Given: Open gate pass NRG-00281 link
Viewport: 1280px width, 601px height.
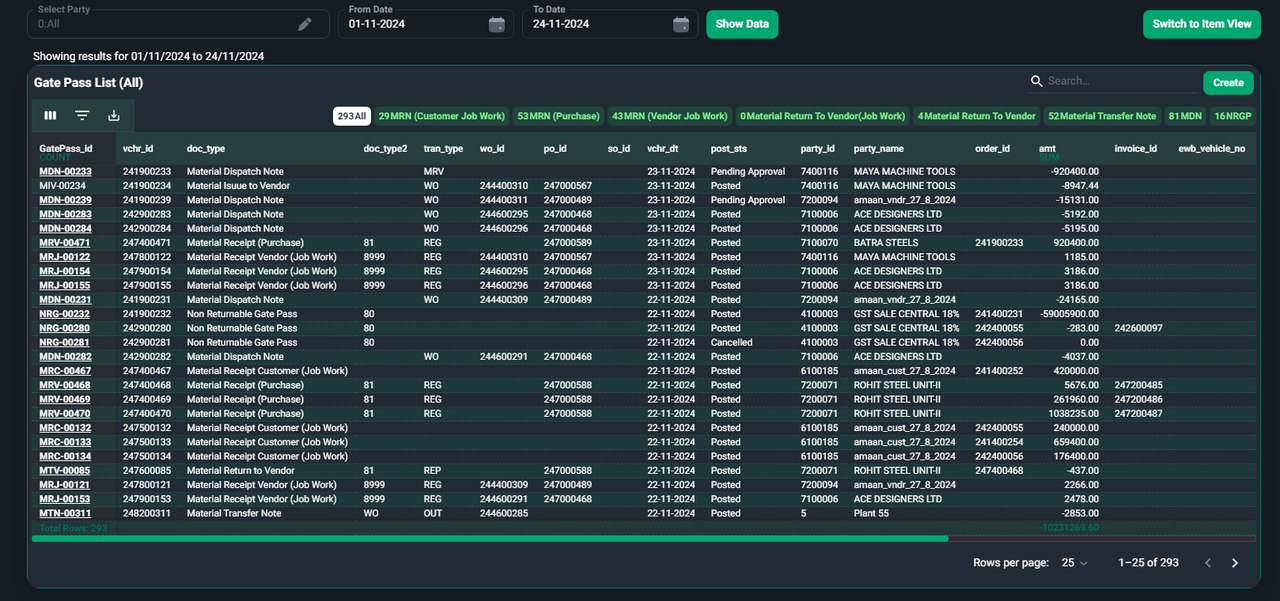Looking at the screenshot, I should coord(65,342).
